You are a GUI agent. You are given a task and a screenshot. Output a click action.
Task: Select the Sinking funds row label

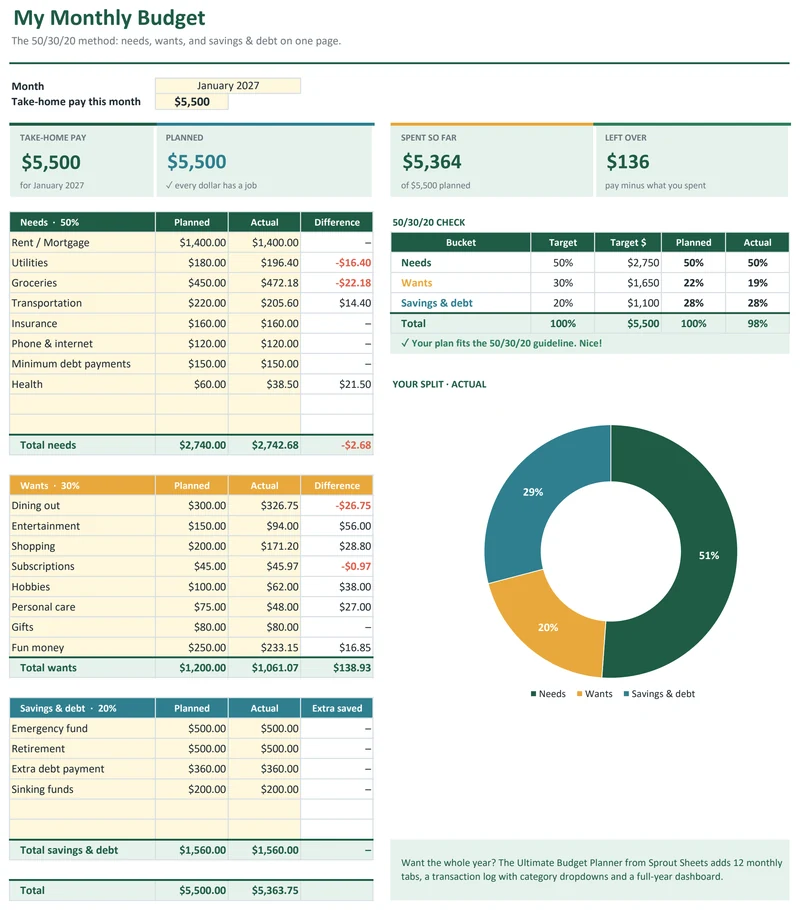(82, 789)
